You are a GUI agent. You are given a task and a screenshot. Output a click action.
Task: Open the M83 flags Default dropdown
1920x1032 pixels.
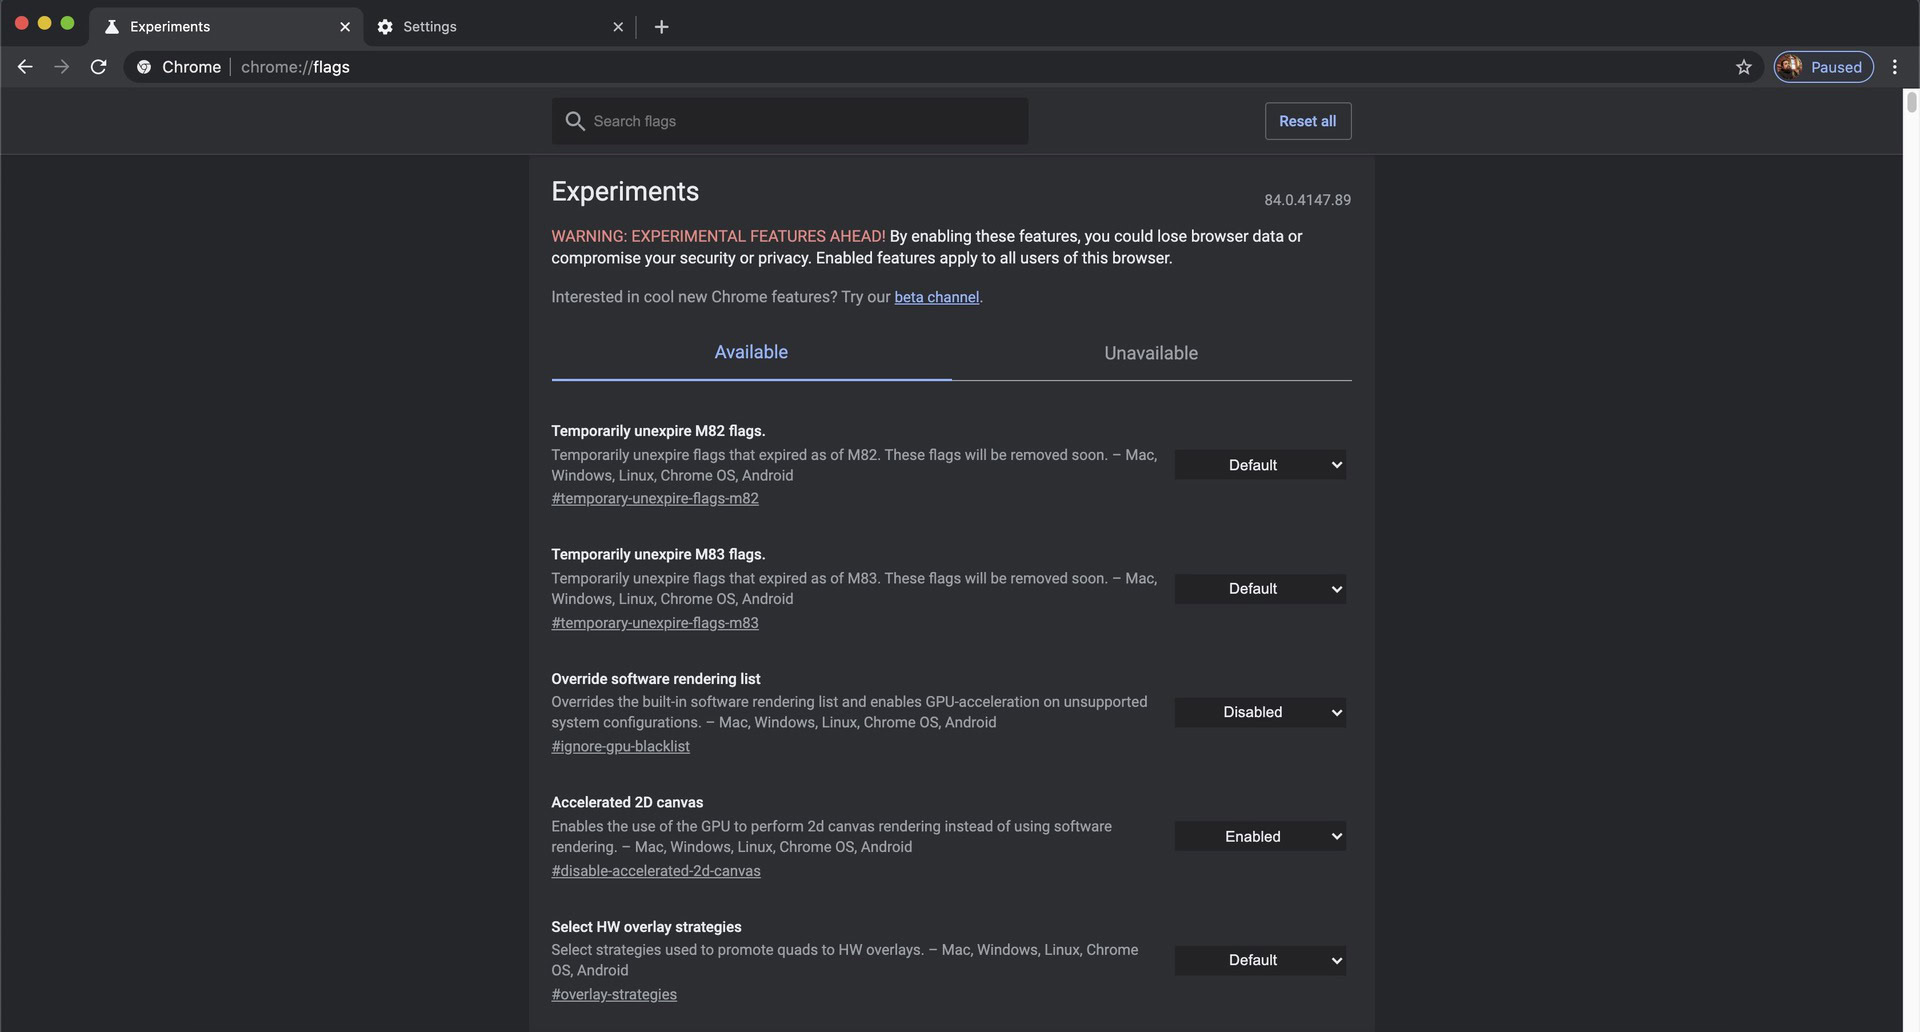click(x=1259, y=589)
